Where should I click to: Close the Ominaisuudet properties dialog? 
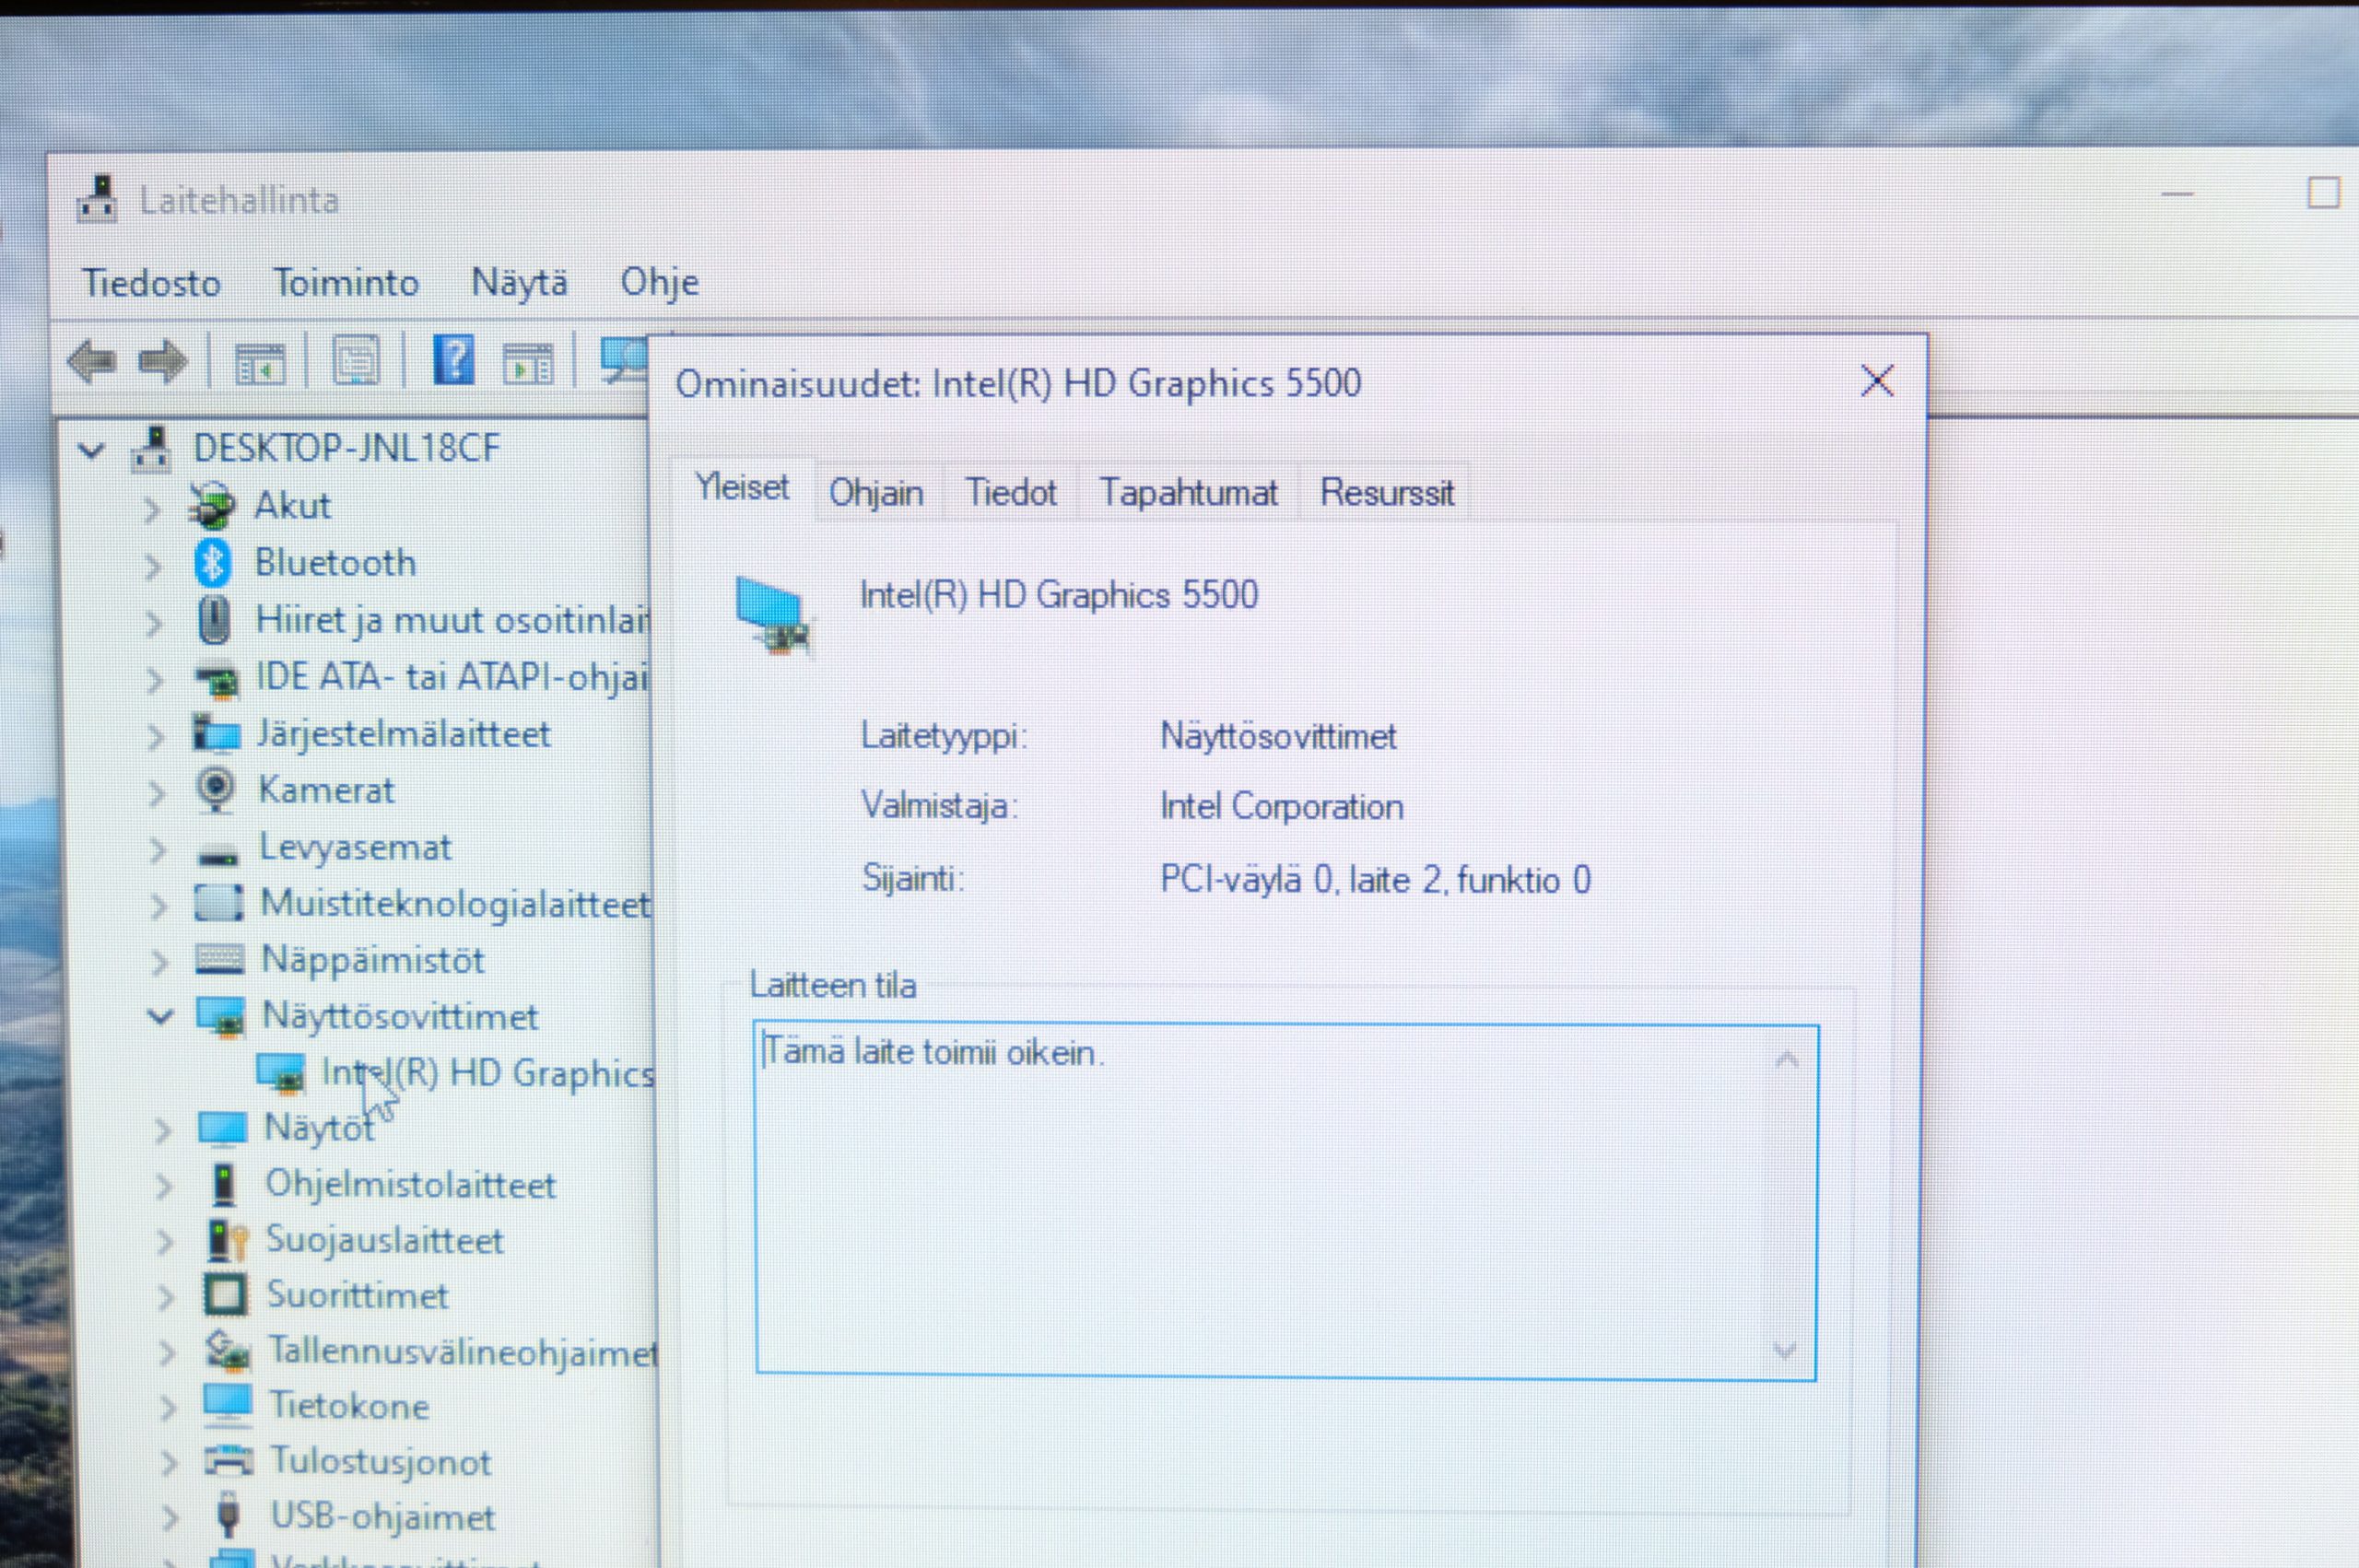1877,381
